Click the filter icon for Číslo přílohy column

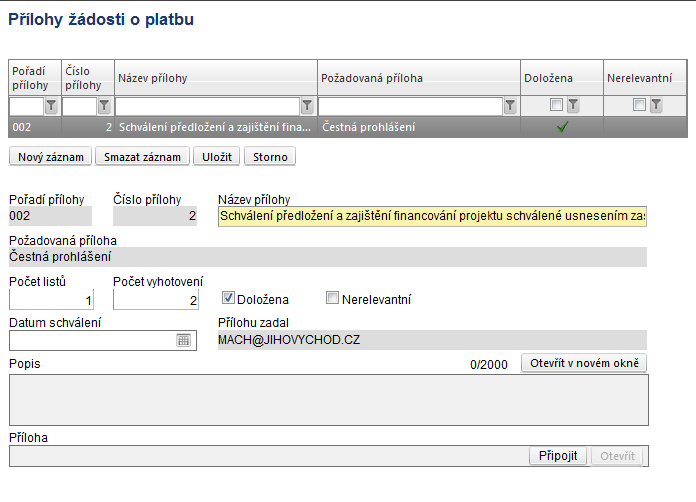[x=104, y=106]
